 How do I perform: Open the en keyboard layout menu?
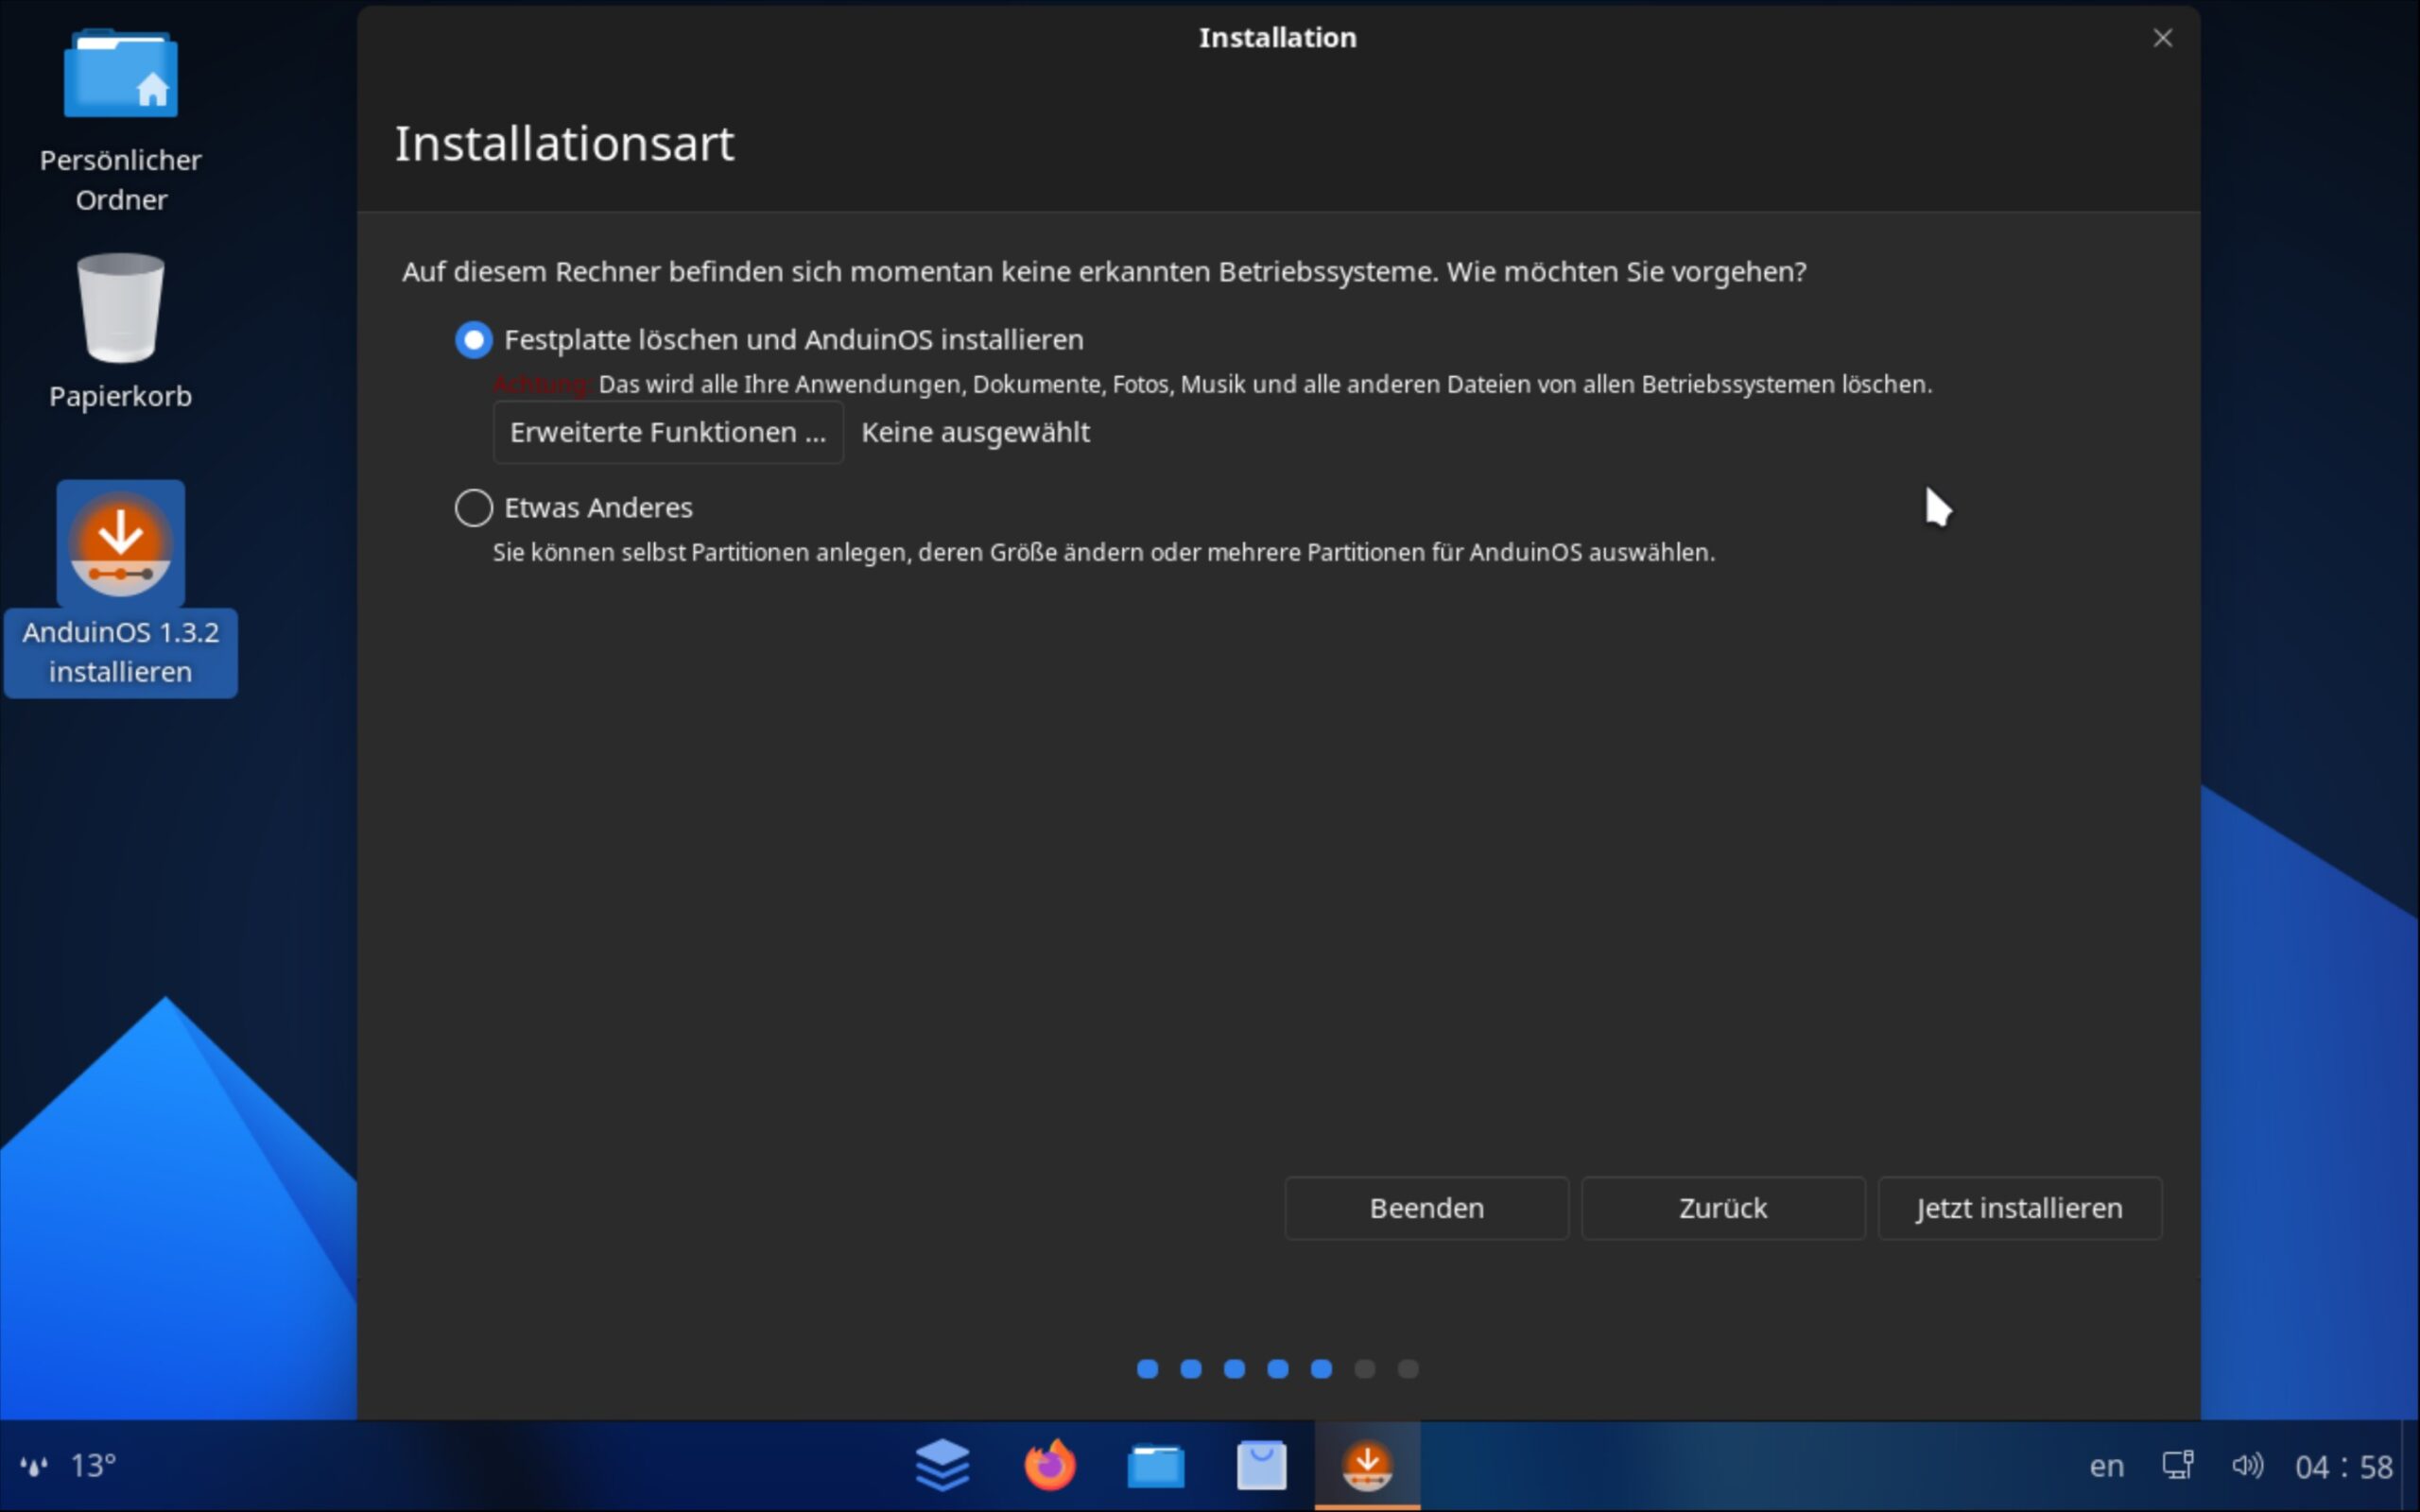2106,1466
